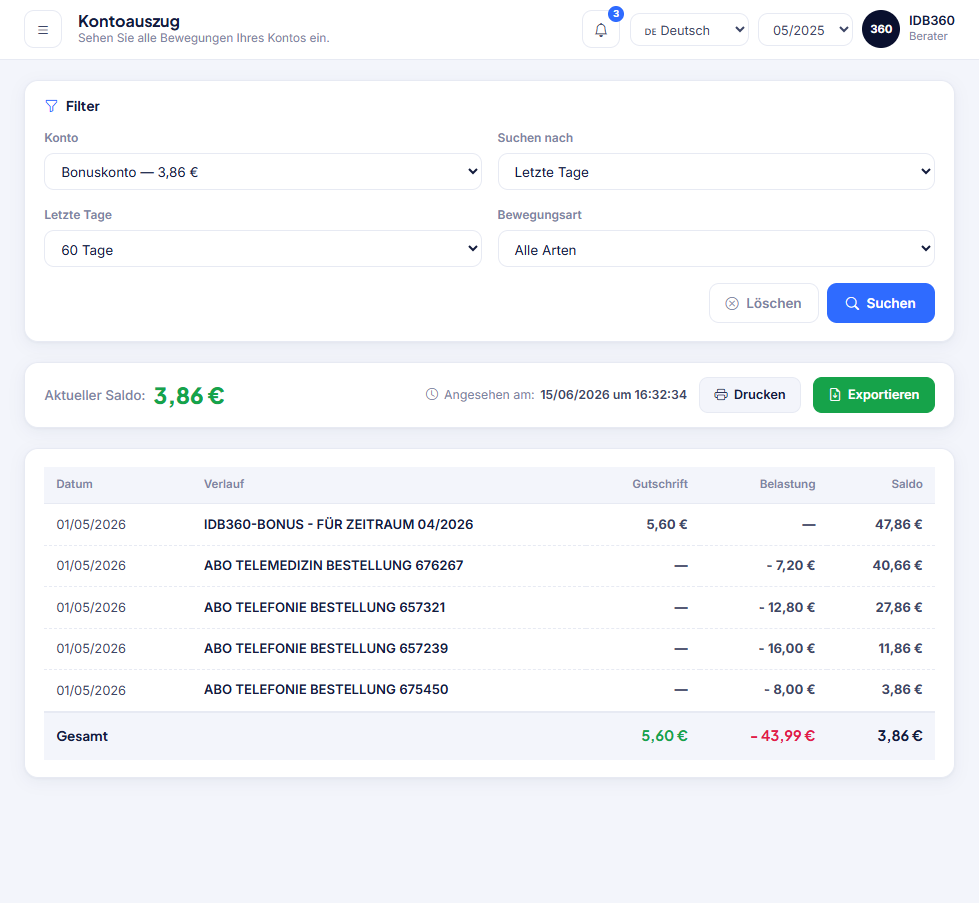979x903 pixels.
Task: Click the blue Suchen button
Action: pos(880,303)
